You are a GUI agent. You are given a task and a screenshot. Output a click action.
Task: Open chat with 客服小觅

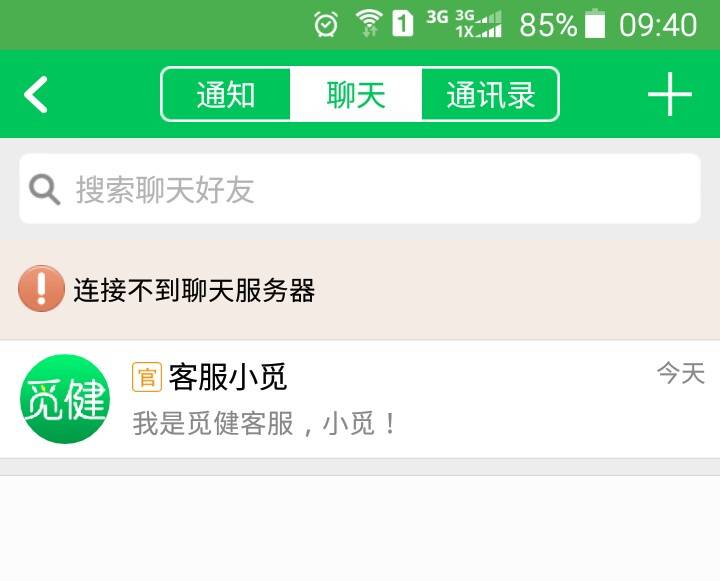point(360,399)
